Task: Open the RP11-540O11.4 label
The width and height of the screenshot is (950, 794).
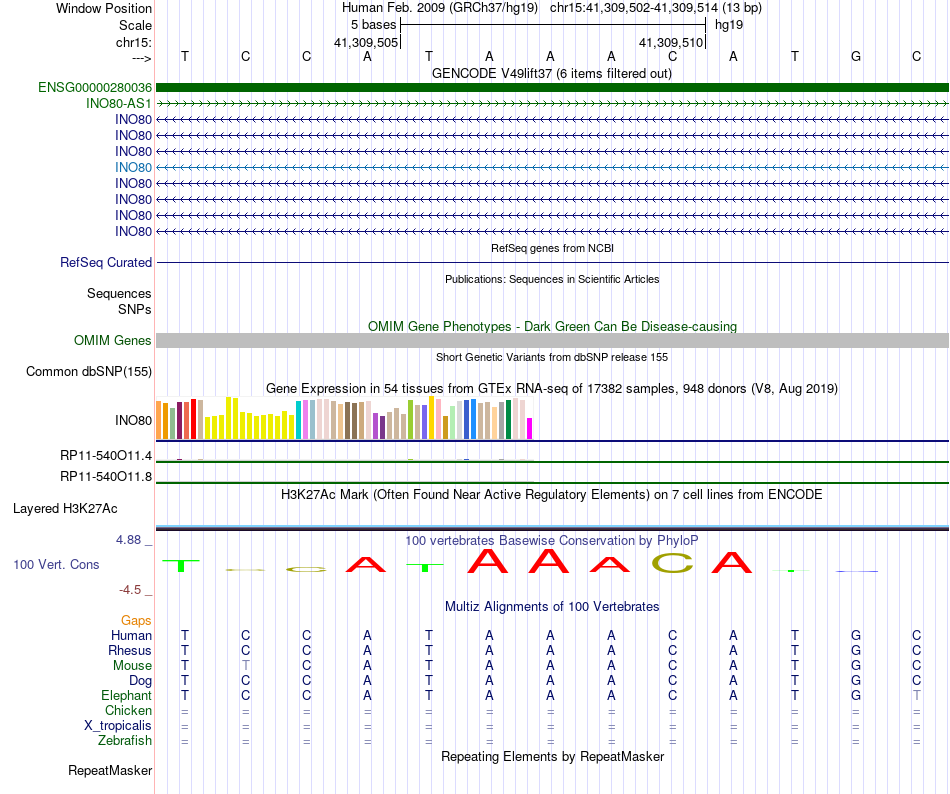Action: click(x=106, y=455)
